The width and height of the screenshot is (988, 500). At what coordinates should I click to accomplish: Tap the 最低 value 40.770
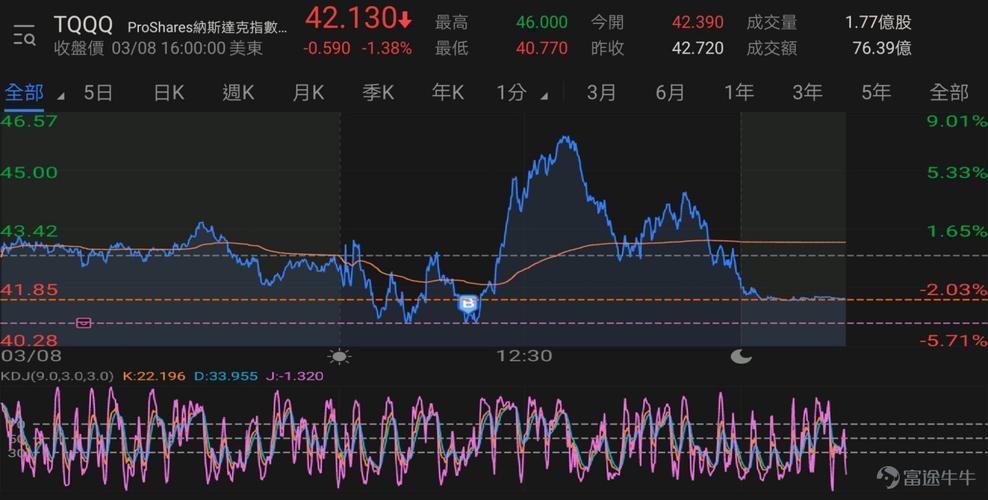(x=542, y=48)
